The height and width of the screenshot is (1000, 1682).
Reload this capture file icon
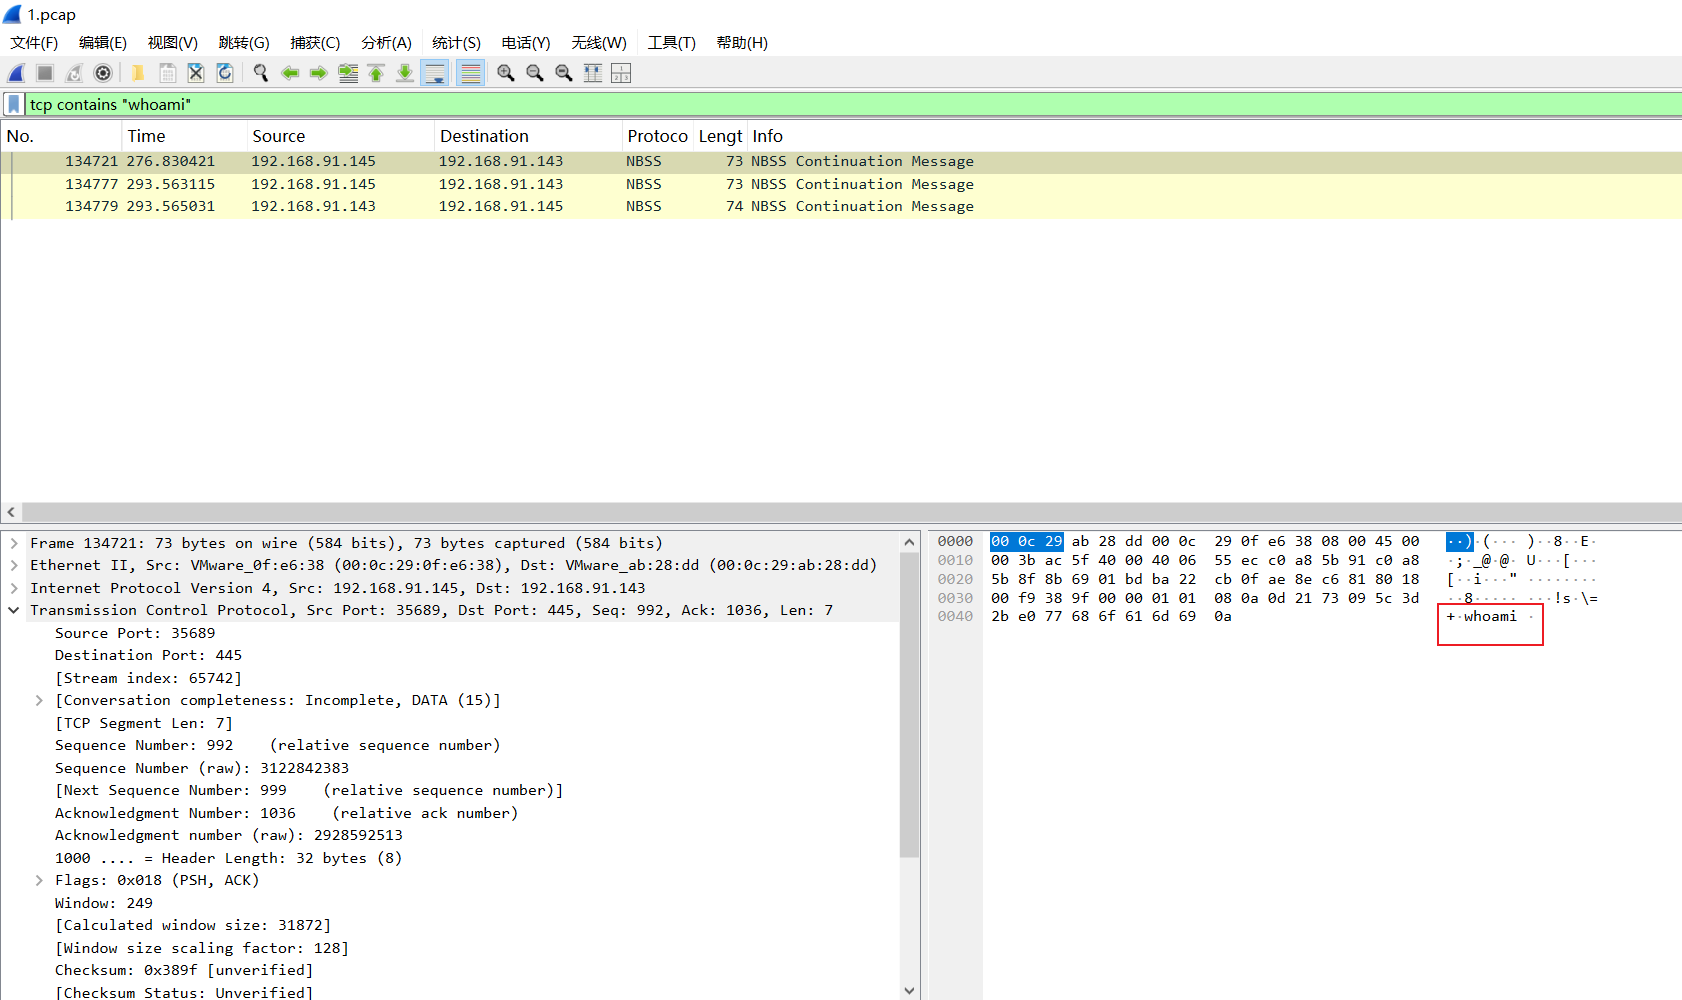pyautogui.click(x=225, y=73)
